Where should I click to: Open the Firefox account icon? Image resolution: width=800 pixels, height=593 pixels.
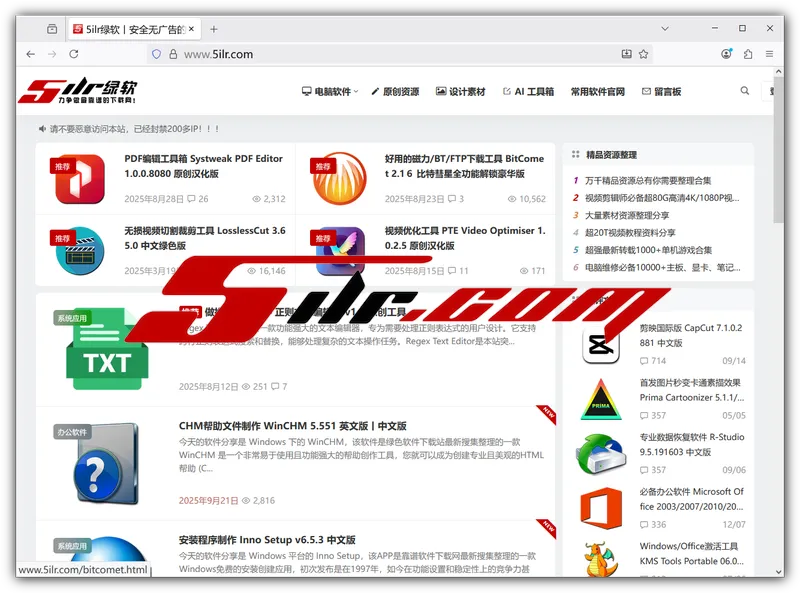coord(727,54)
